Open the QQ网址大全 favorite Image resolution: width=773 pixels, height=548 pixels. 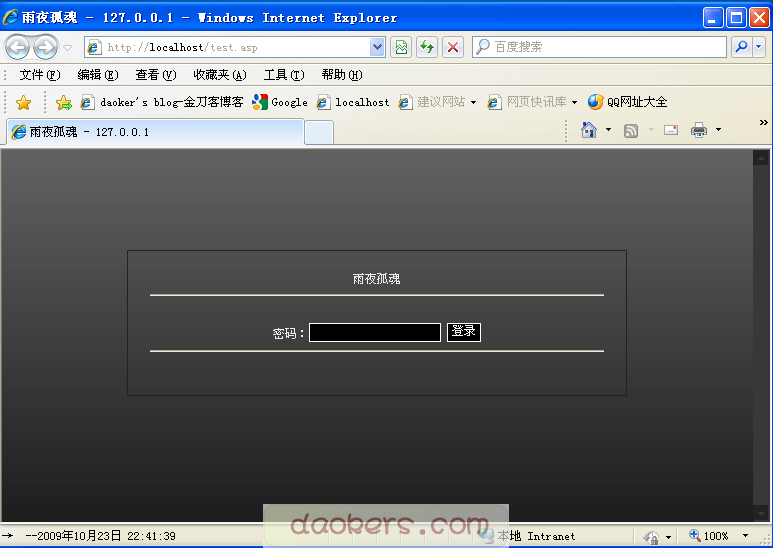[x=628, y=102]
